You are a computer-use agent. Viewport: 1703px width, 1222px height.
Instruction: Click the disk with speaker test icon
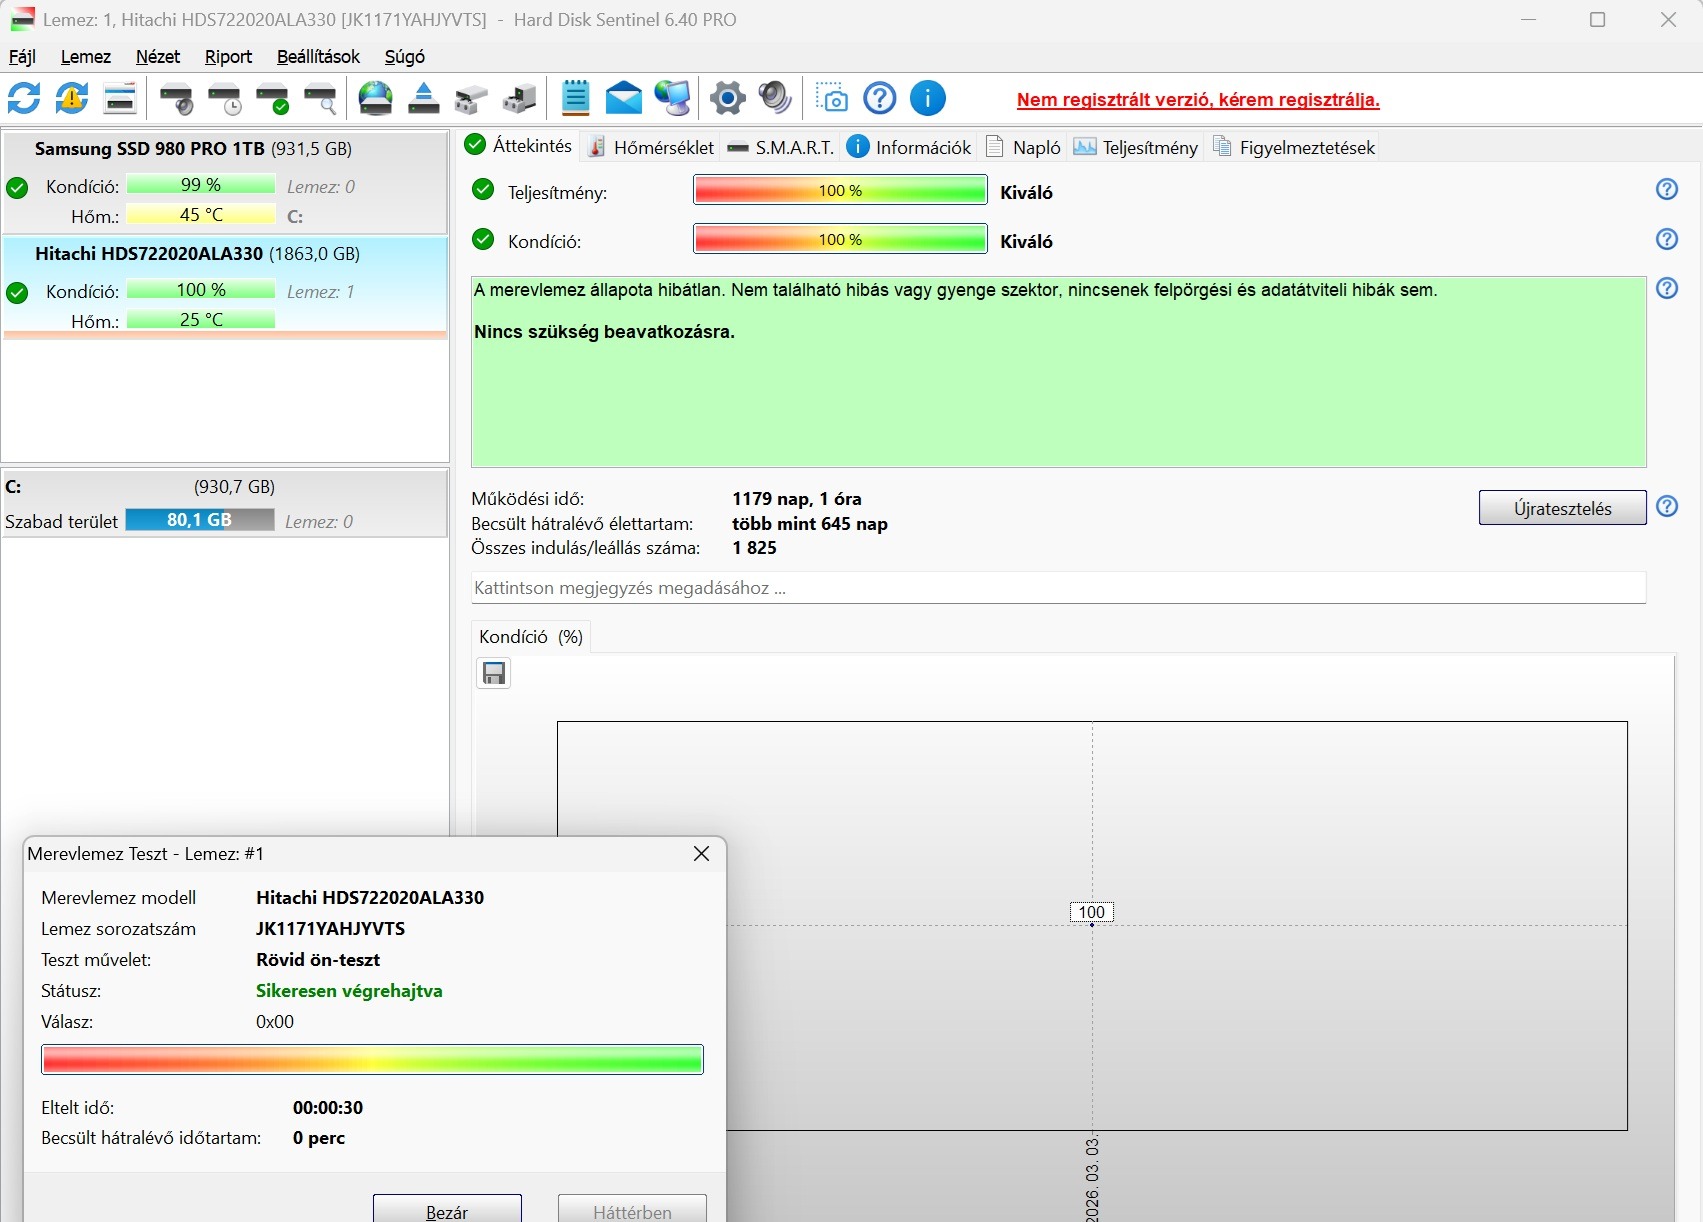177,98
